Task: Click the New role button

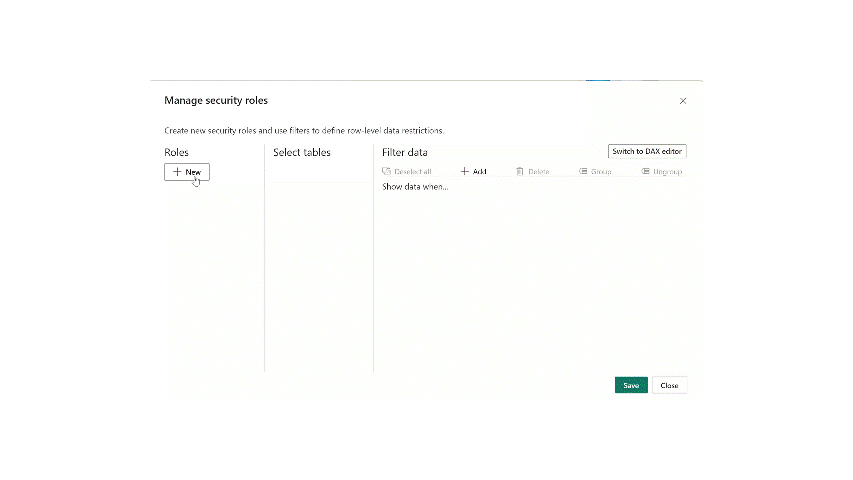Action: (x=187, y=172)
